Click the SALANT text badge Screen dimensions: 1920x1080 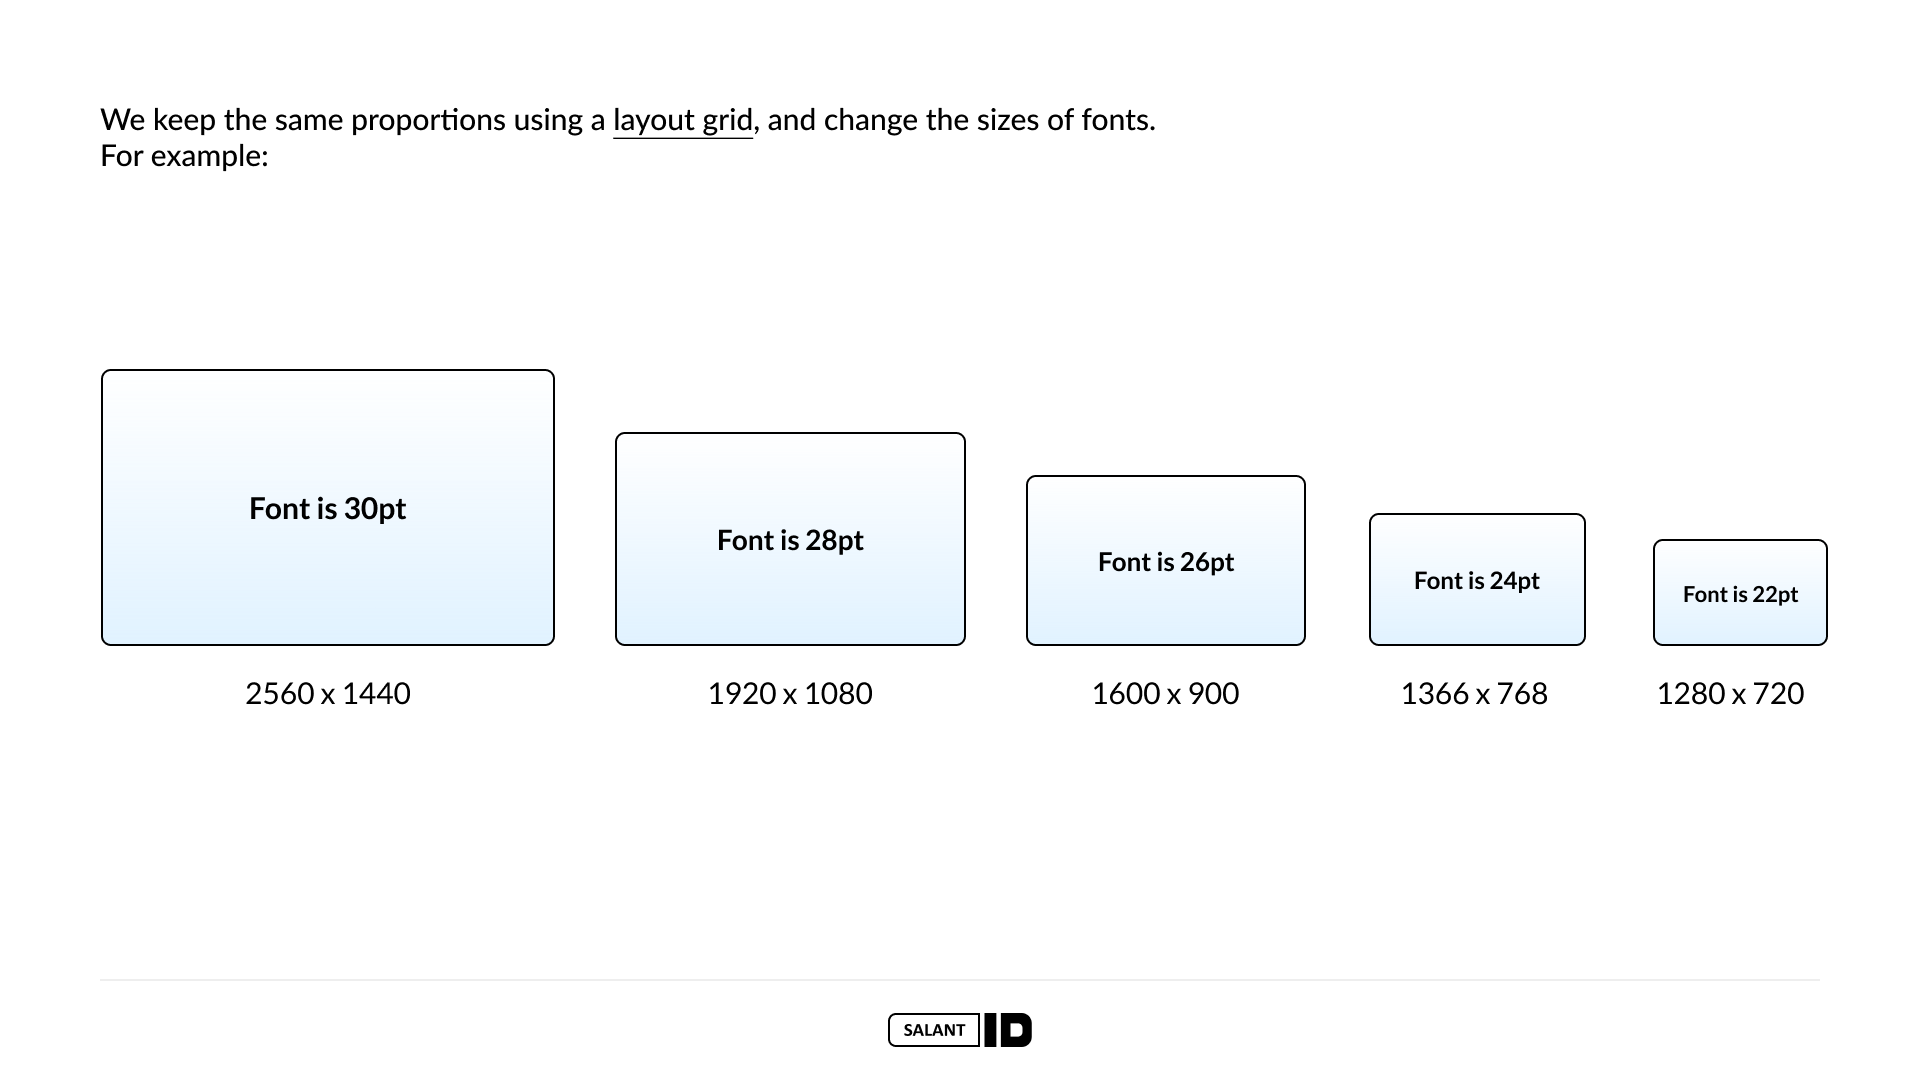(x=934, y=1030)
